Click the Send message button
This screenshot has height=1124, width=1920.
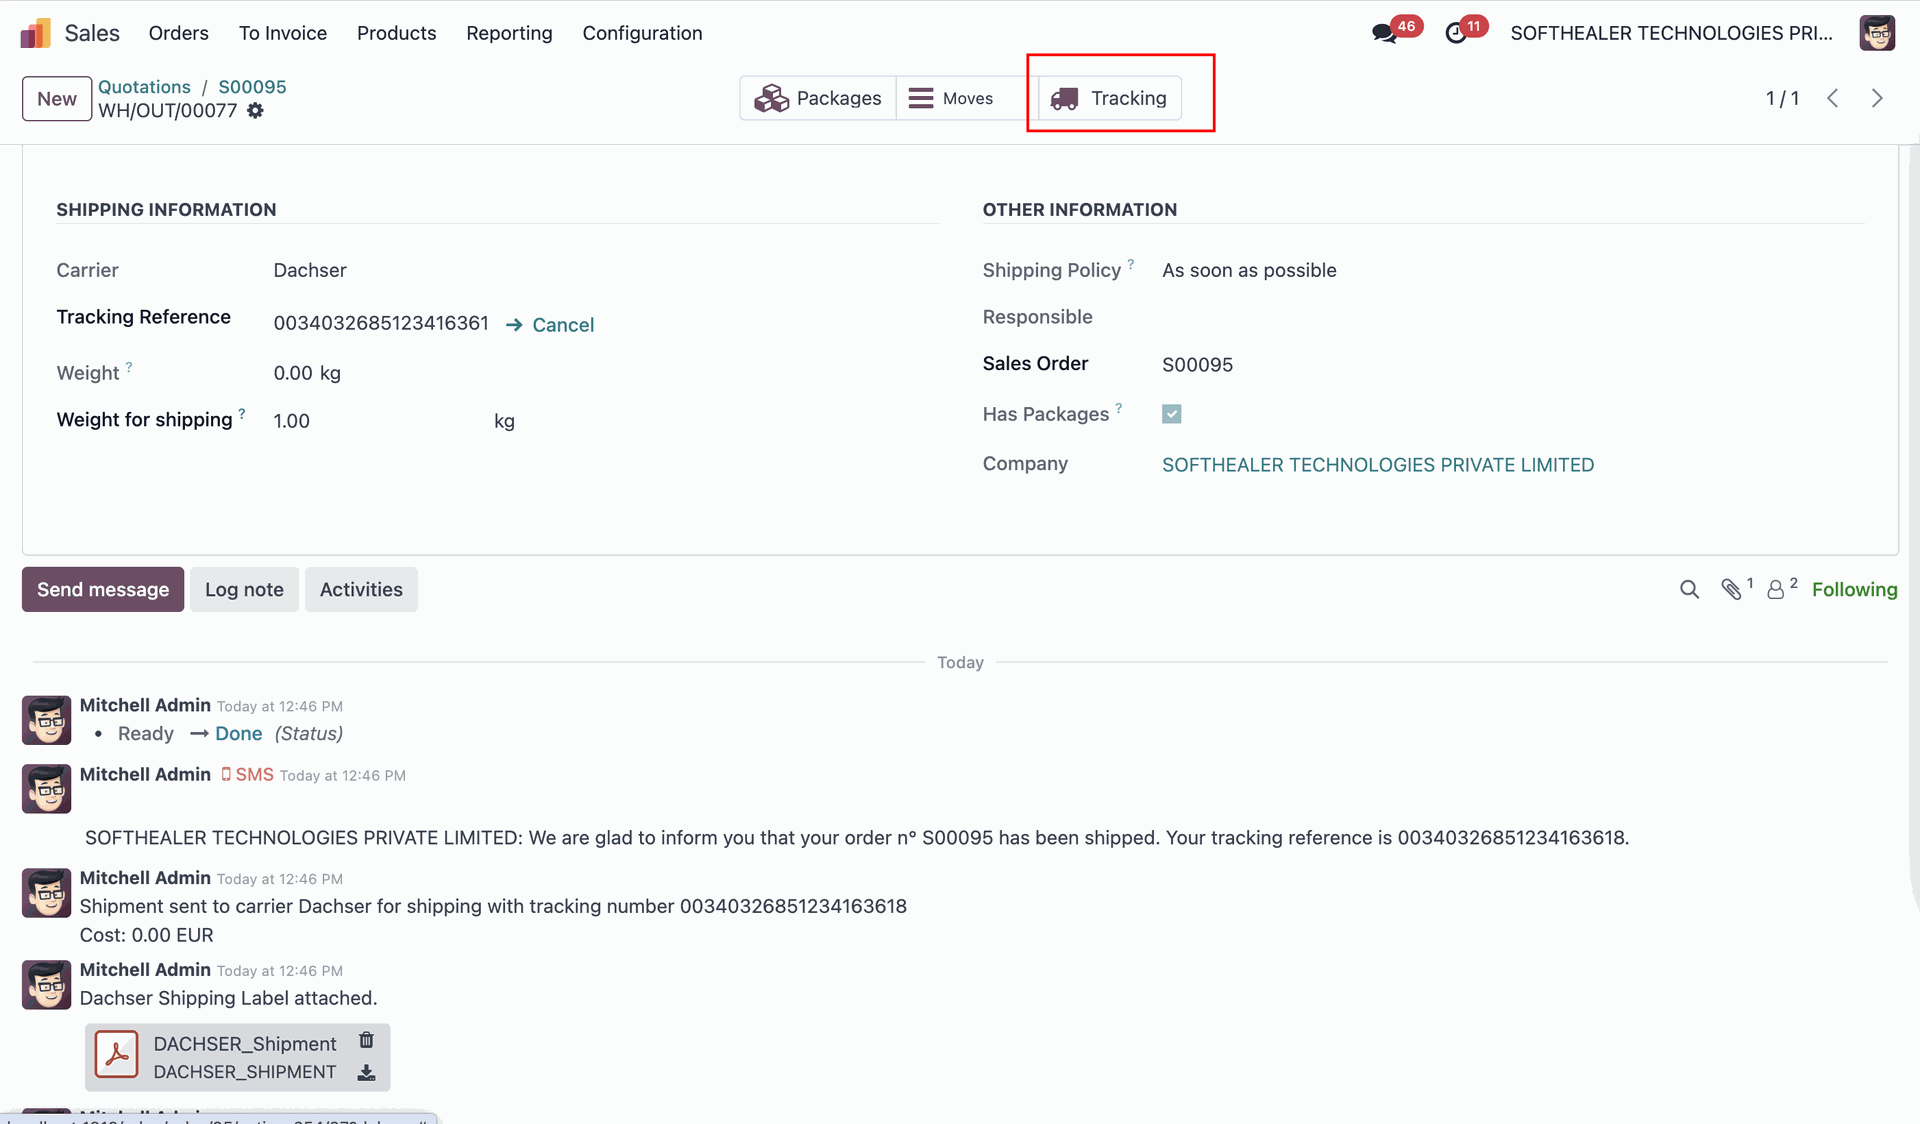click(x=103, y=590)
